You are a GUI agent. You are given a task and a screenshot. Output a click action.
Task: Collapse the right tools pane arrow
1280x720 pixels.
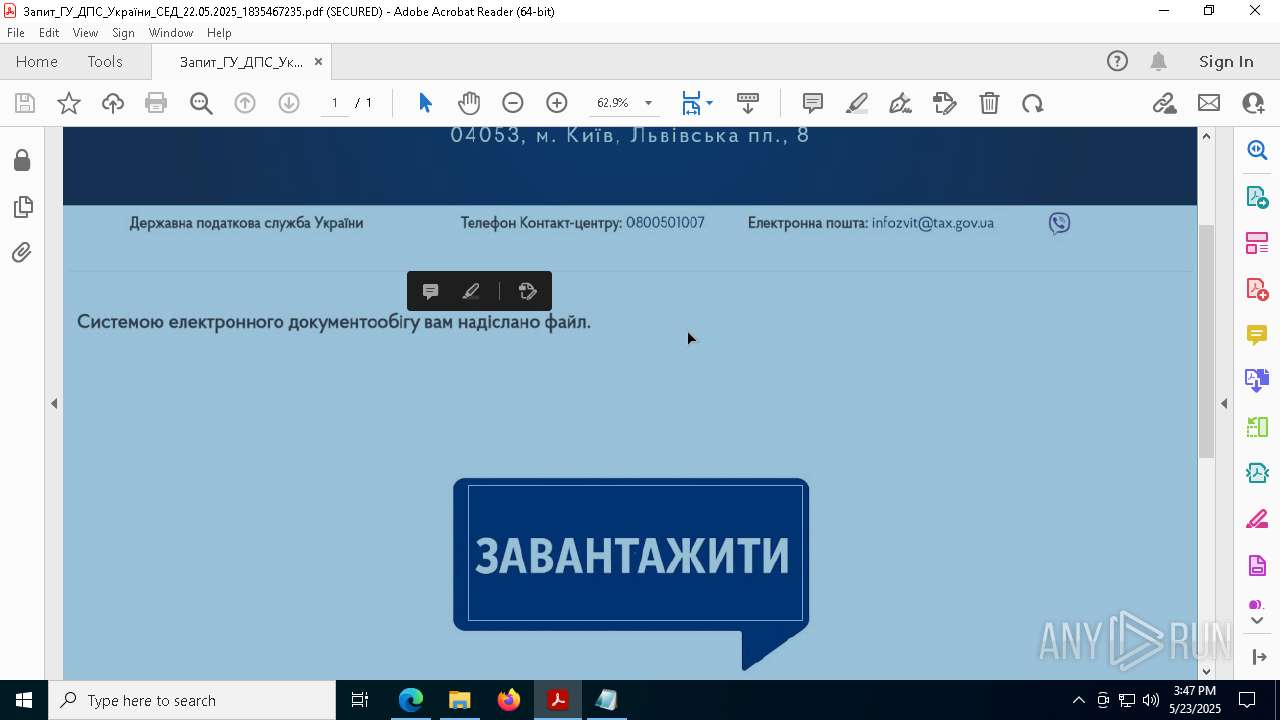pyautogui.click(x=1224, y=403)
